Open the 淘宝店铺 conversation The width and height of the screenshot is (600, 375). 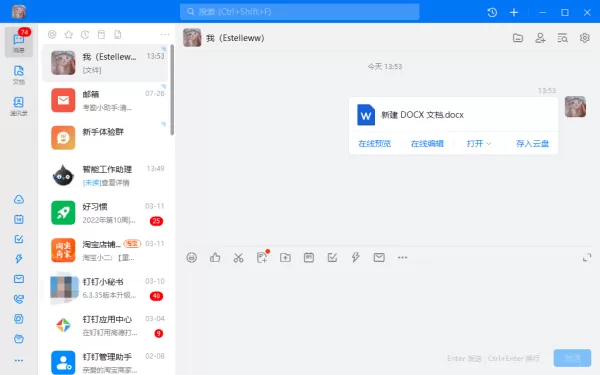point(105,251)
